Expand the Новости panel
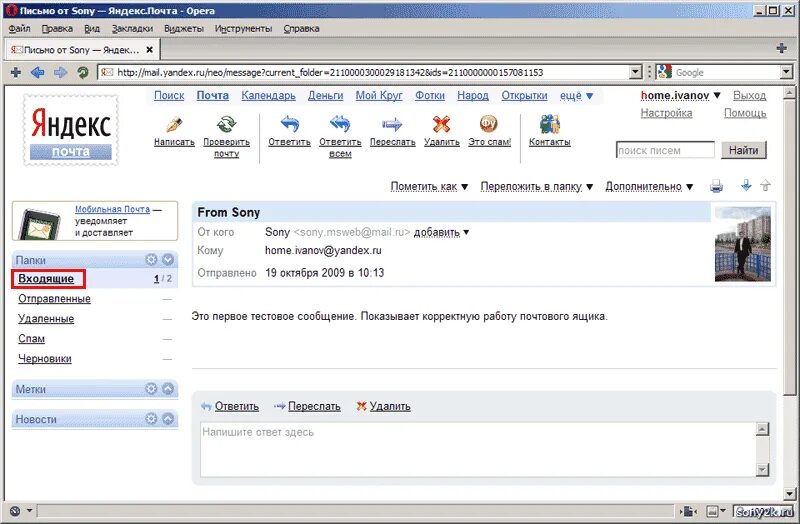Viewport: 800px width, 524px height. [168, 419]
